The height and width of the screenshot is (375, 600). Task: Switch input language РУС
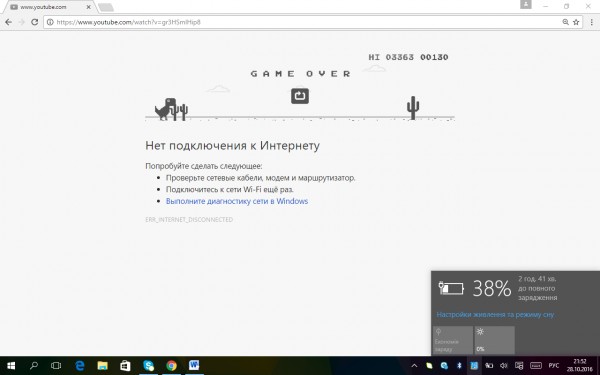(x=554, y=366)
